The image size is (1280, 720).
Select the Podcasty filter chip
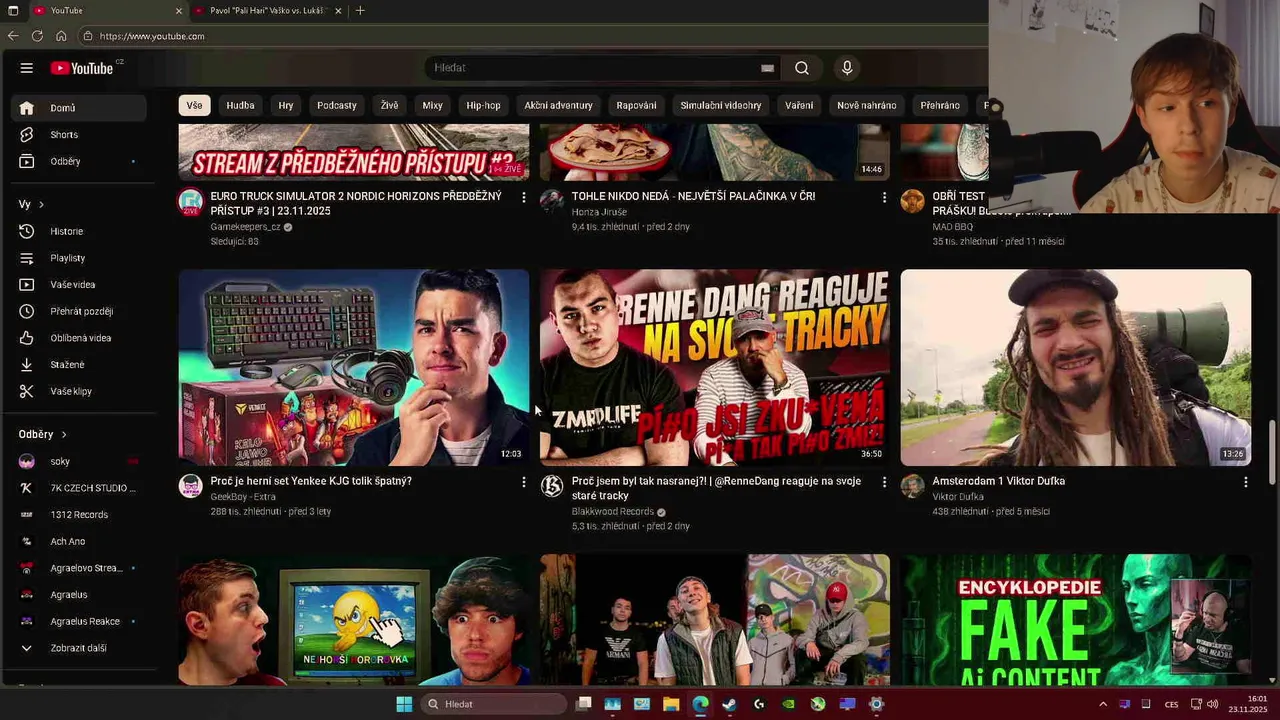(x=337, y=105)
